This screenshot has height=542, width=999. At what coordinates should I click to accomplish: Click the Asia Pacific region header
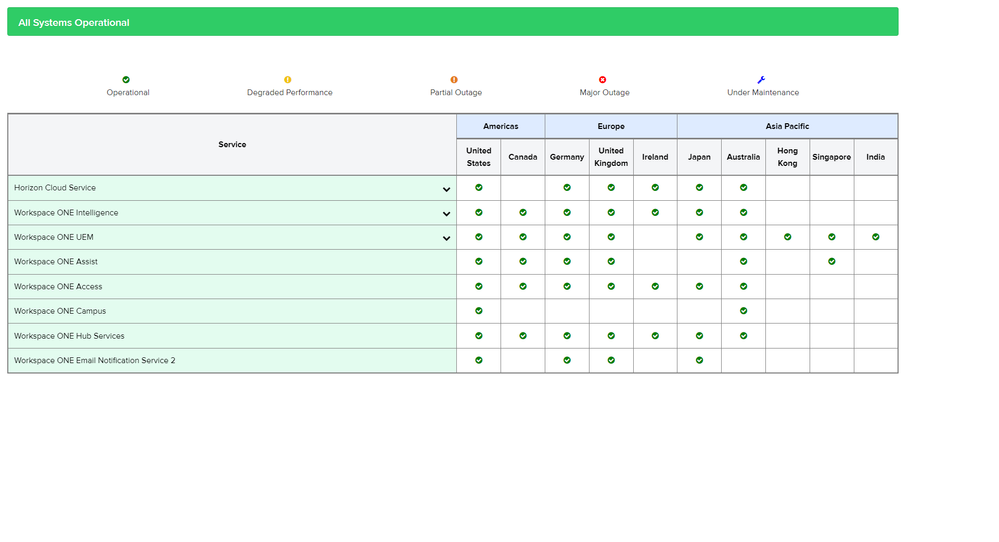tap(787, 126)
